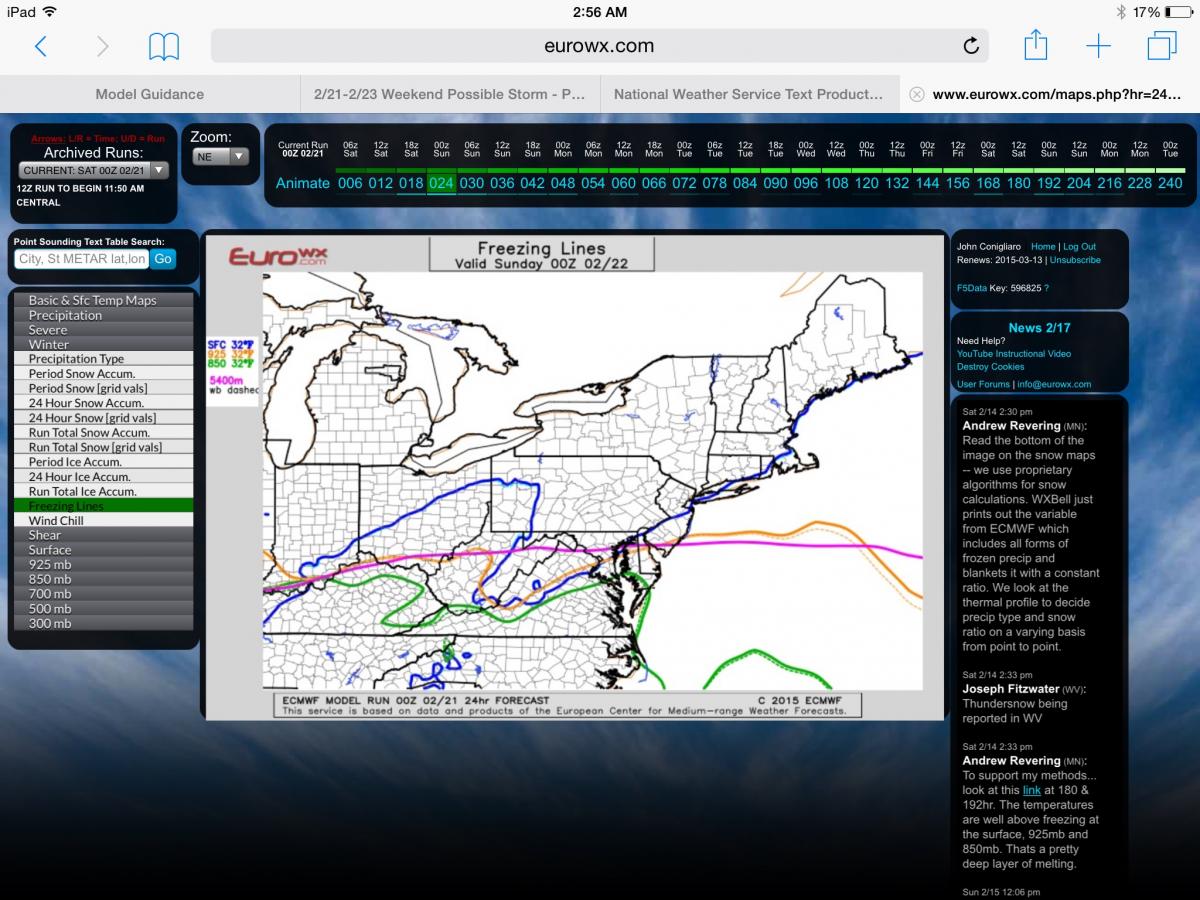This screenshot has width=1200, height=900.
Task: Add a new Safari tab
Action: coord(1098,46)
